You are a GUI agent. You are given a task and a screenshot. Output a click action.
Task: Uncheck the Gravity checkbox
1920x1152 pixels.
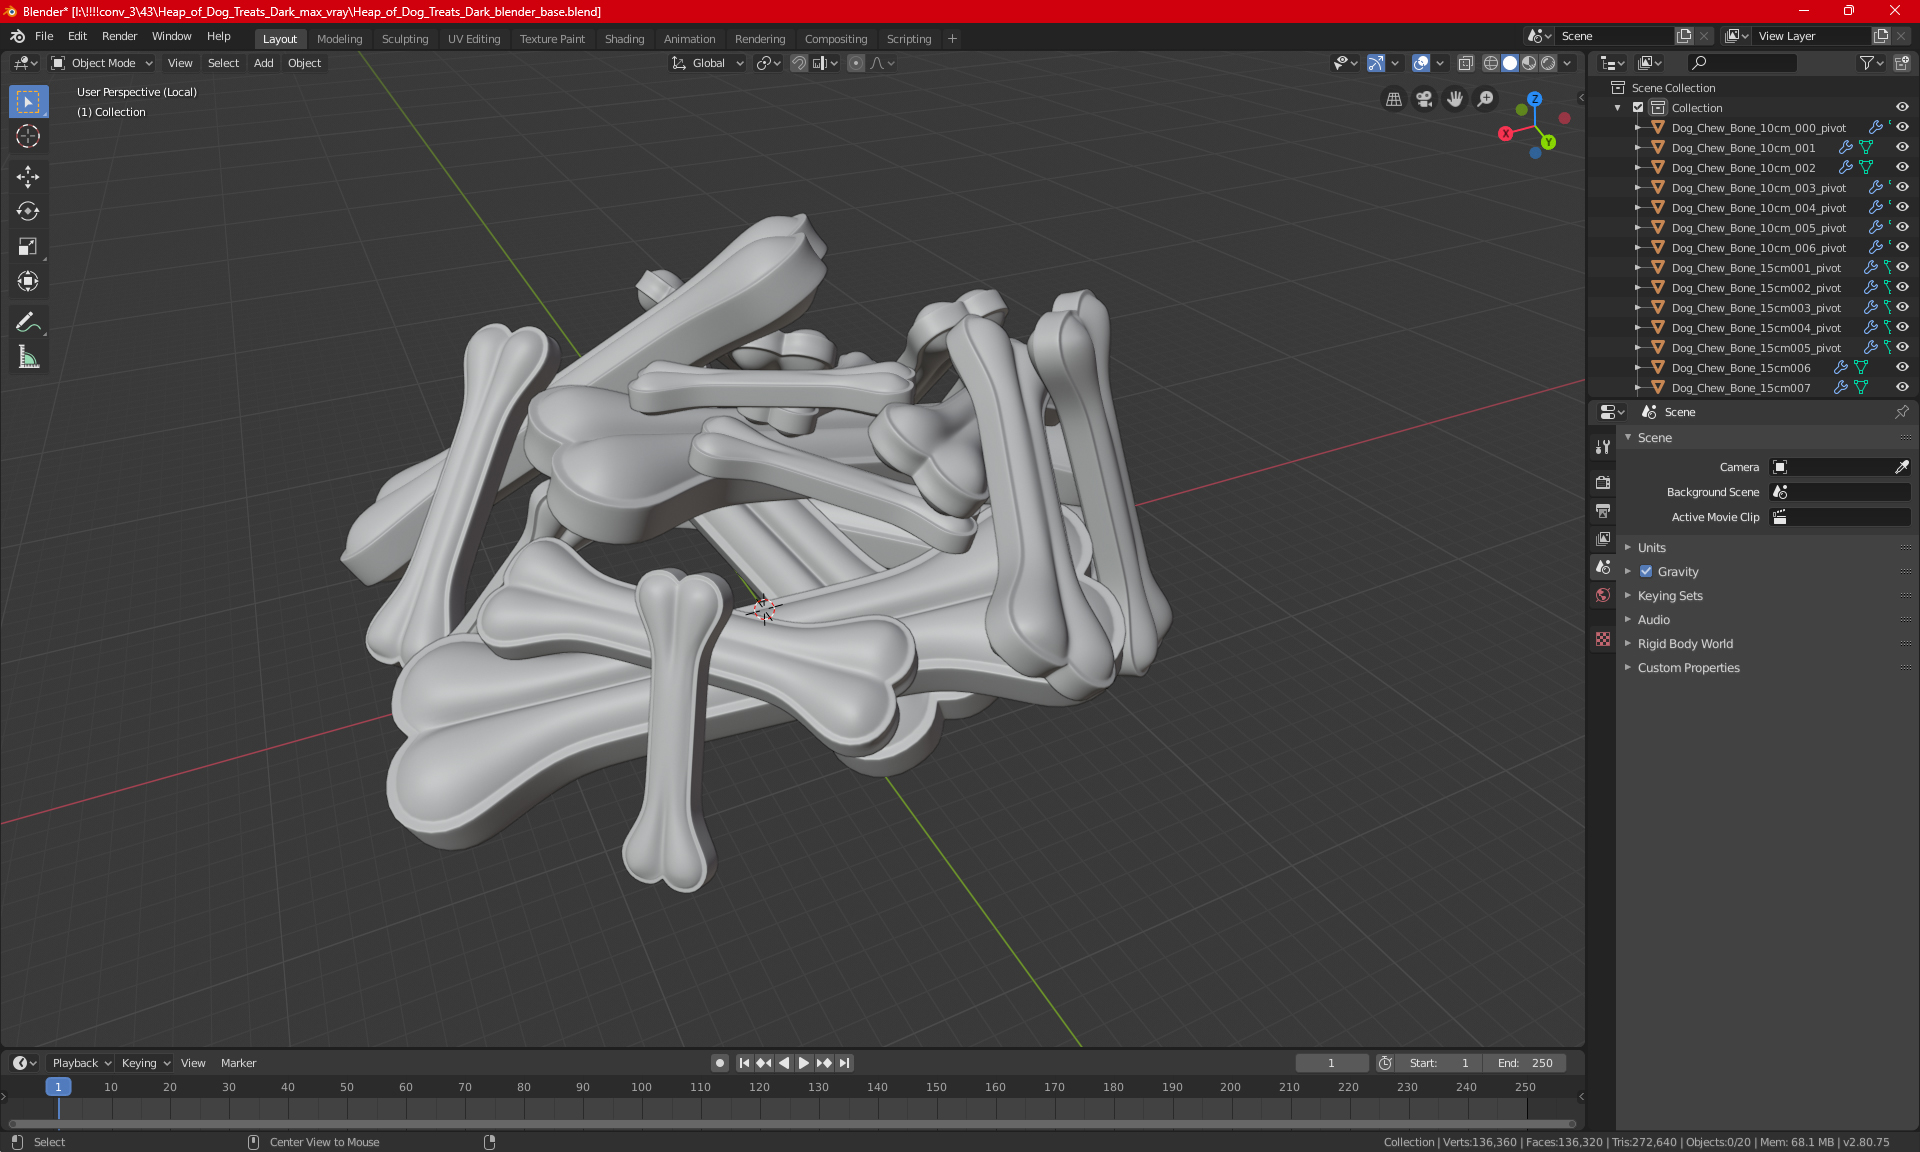1646,572
